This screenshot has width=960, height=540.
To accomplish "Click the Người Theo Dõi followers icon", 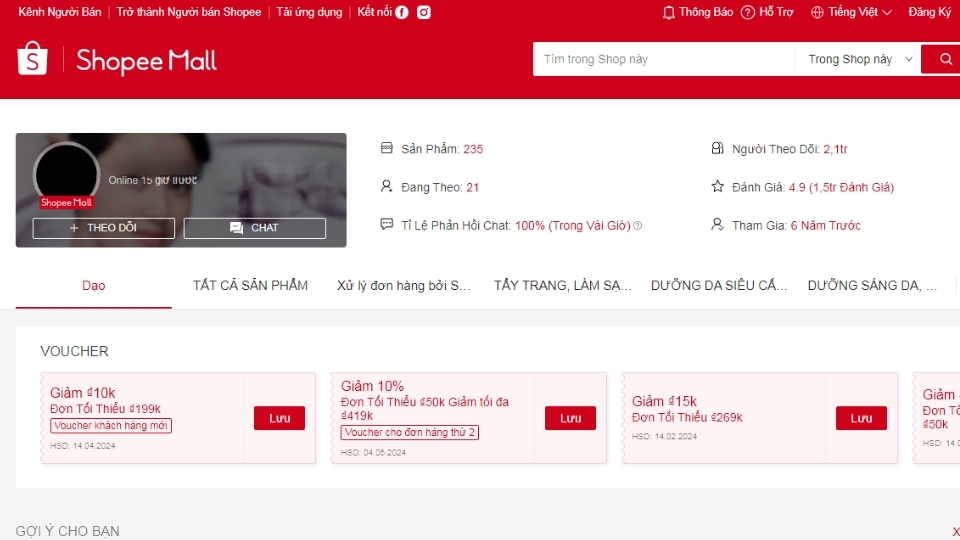I will pyautogui.click(x=718, y=148).
